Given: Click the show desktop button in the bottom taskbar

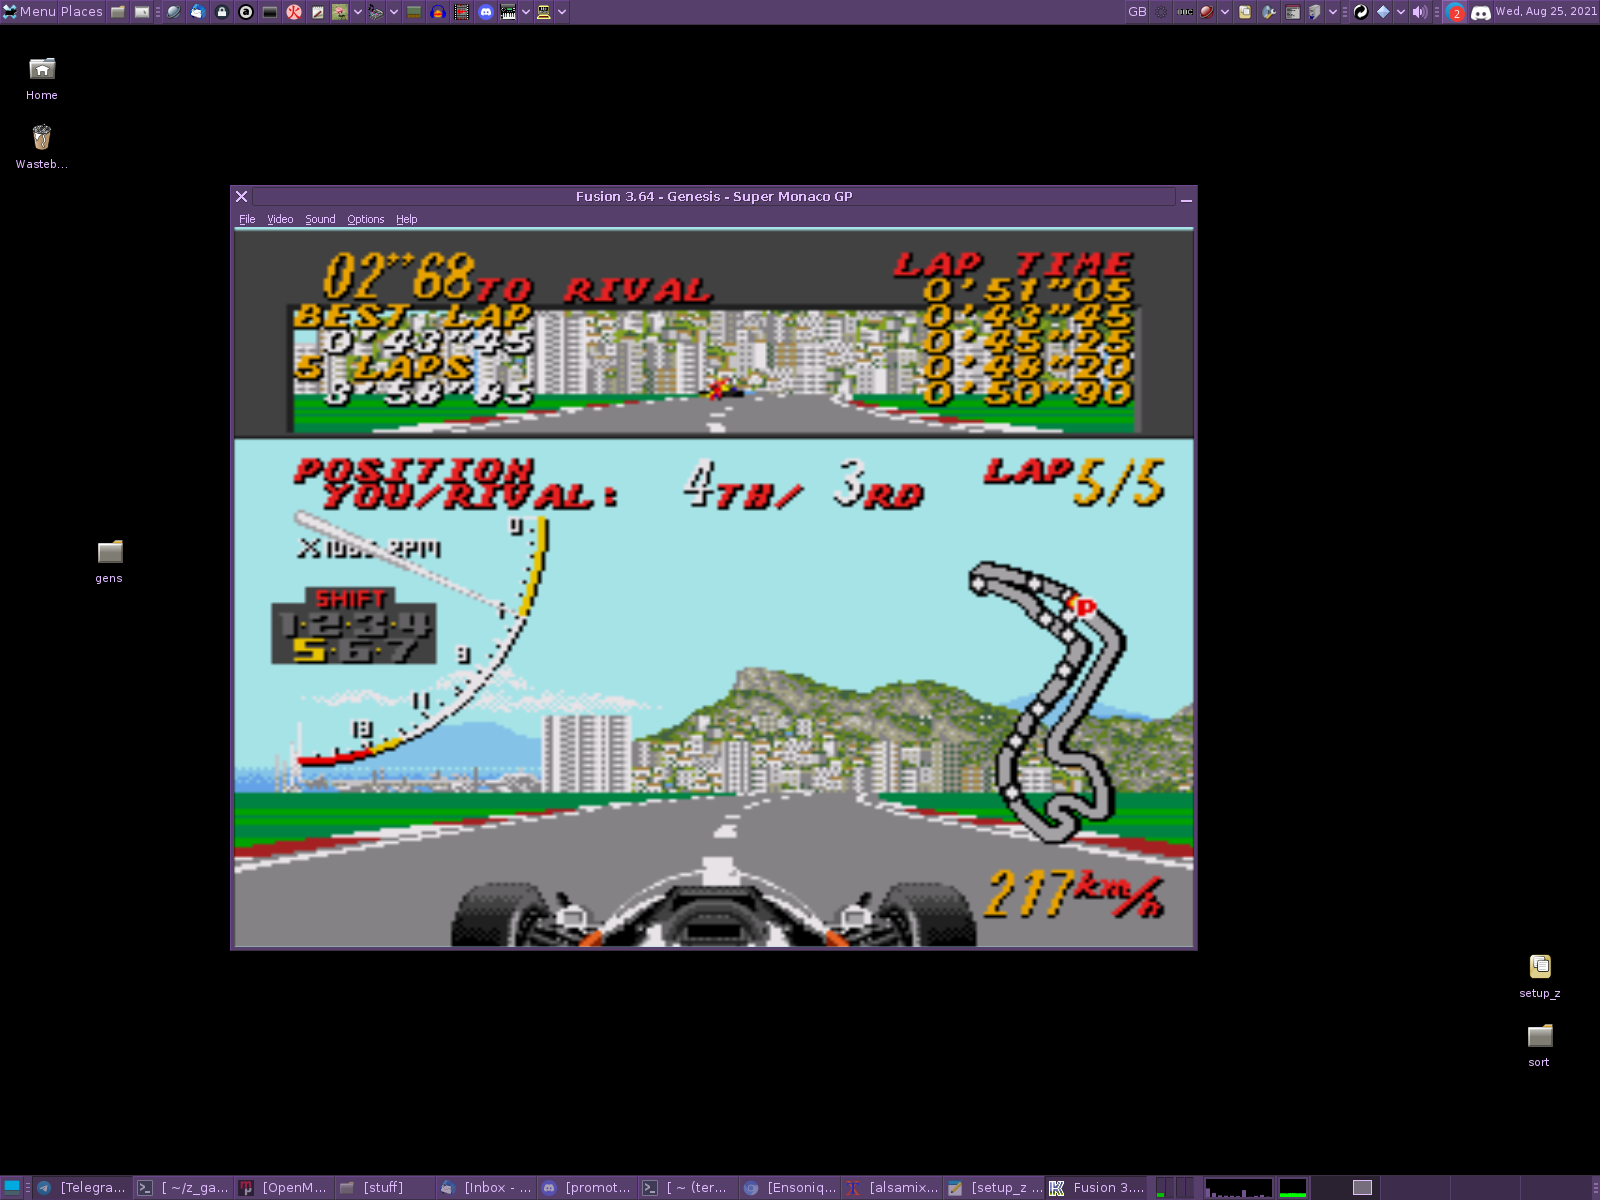Looking at the screenshot, I should point(12,1187).
